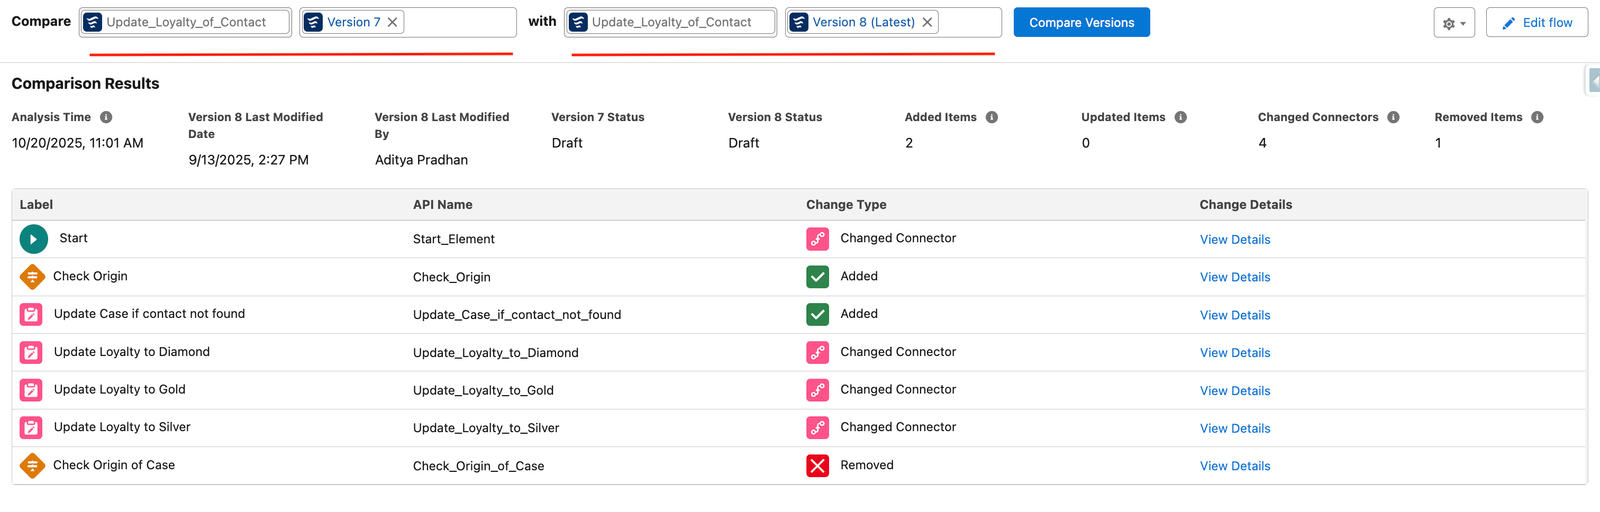Click info icon beside Removed Items

click(1537, 117)
